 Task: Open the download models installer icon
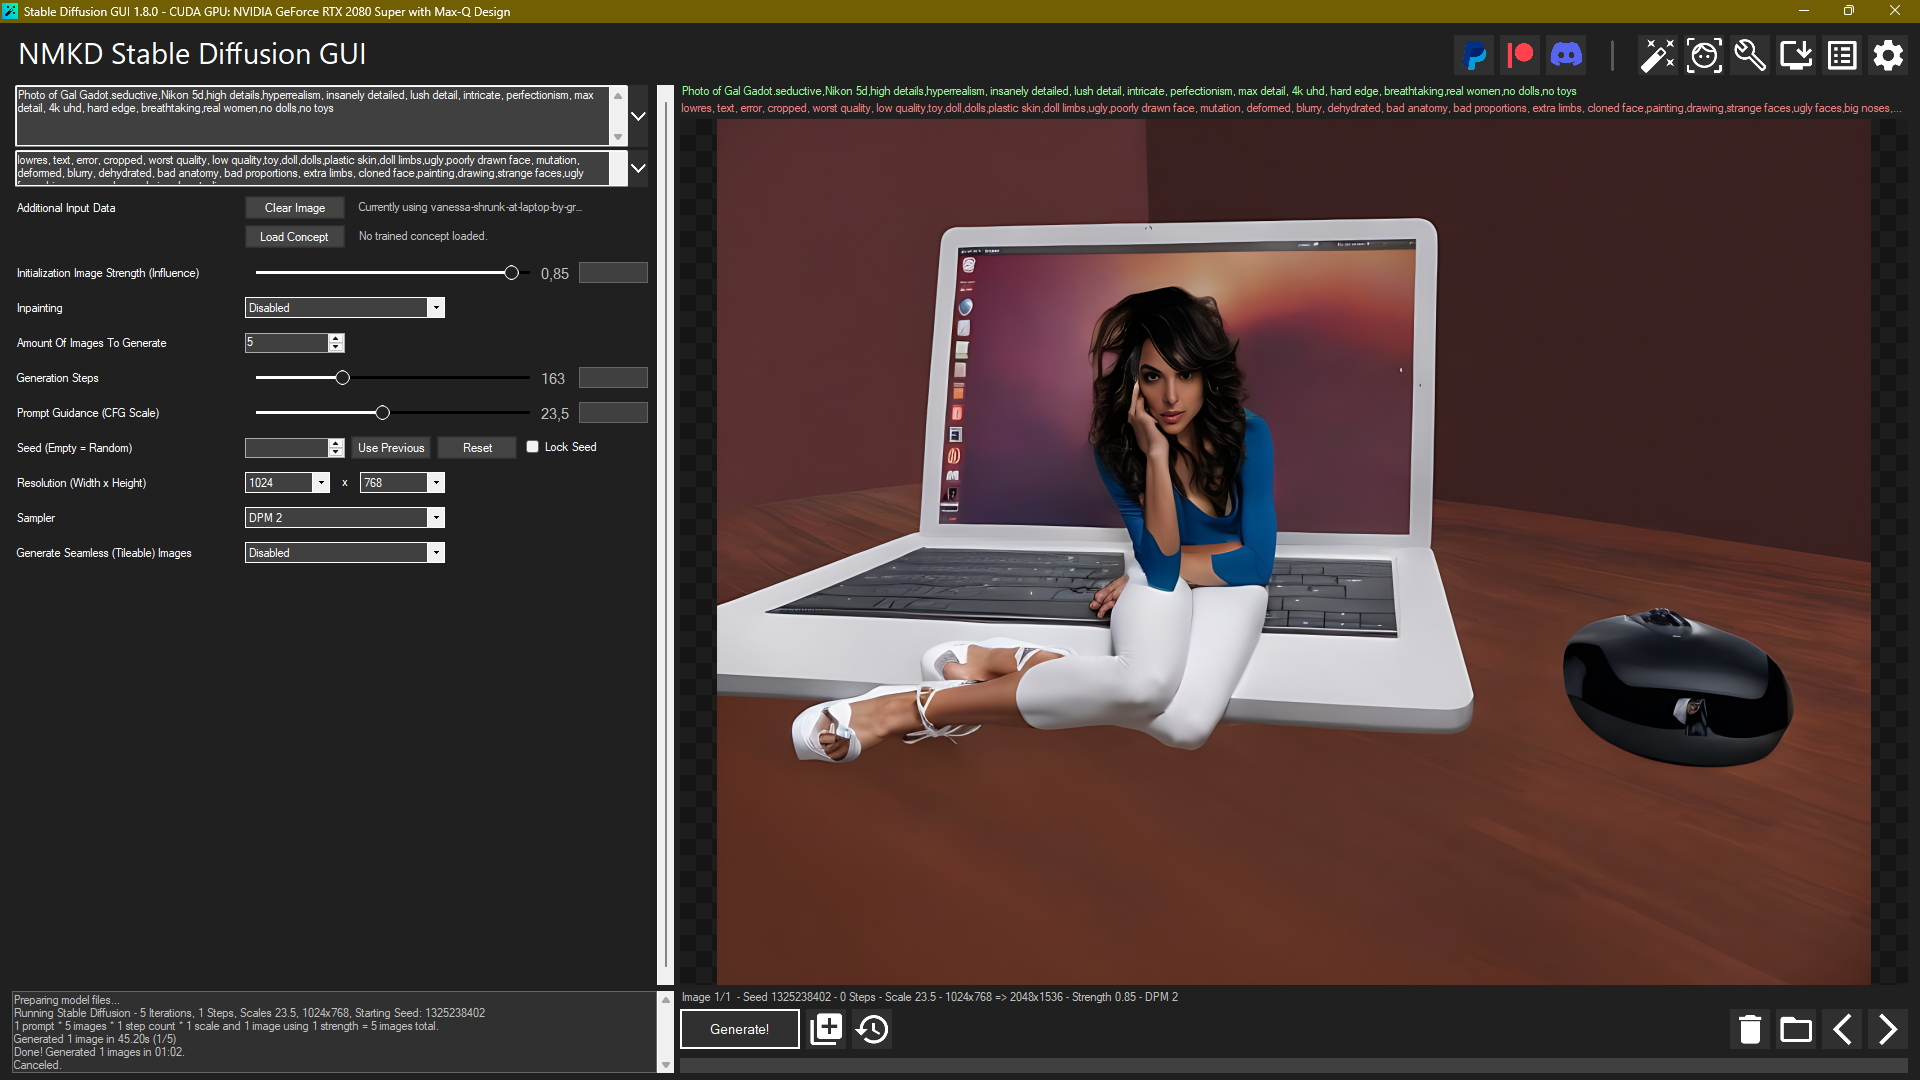click(x=1796, y=55)
